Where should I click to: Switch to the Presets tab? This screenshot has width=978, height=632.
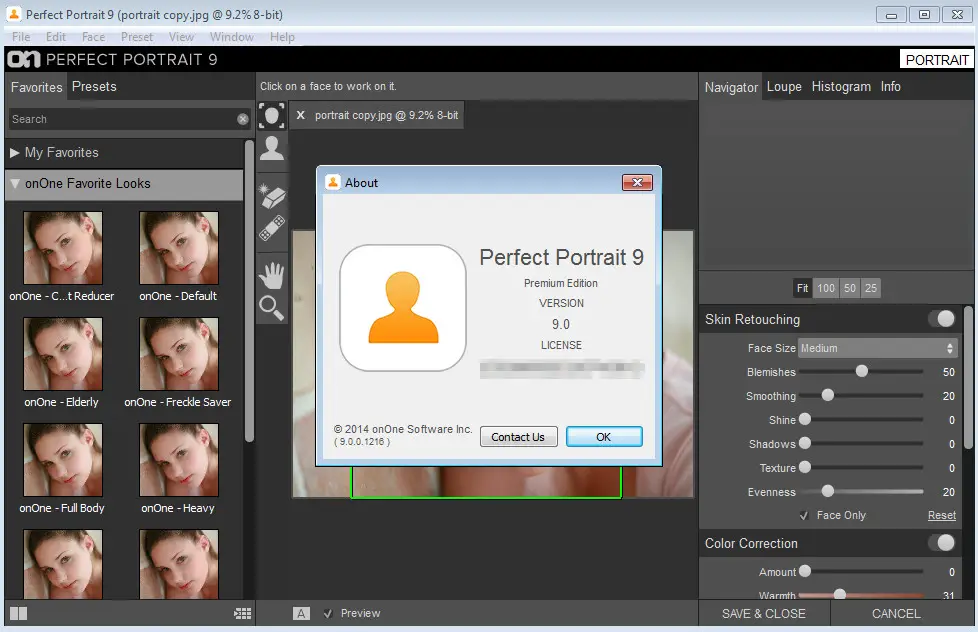[x=94, y=87]
